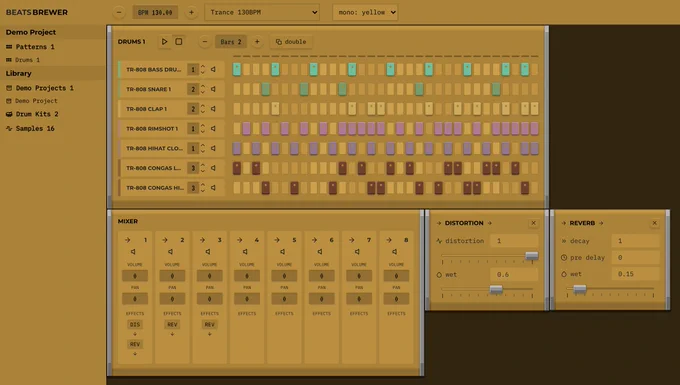Change Congas High track channel stepper
The height and width of the screenshot is (385, 680).
pyautogui.click(x=203, y=188)
